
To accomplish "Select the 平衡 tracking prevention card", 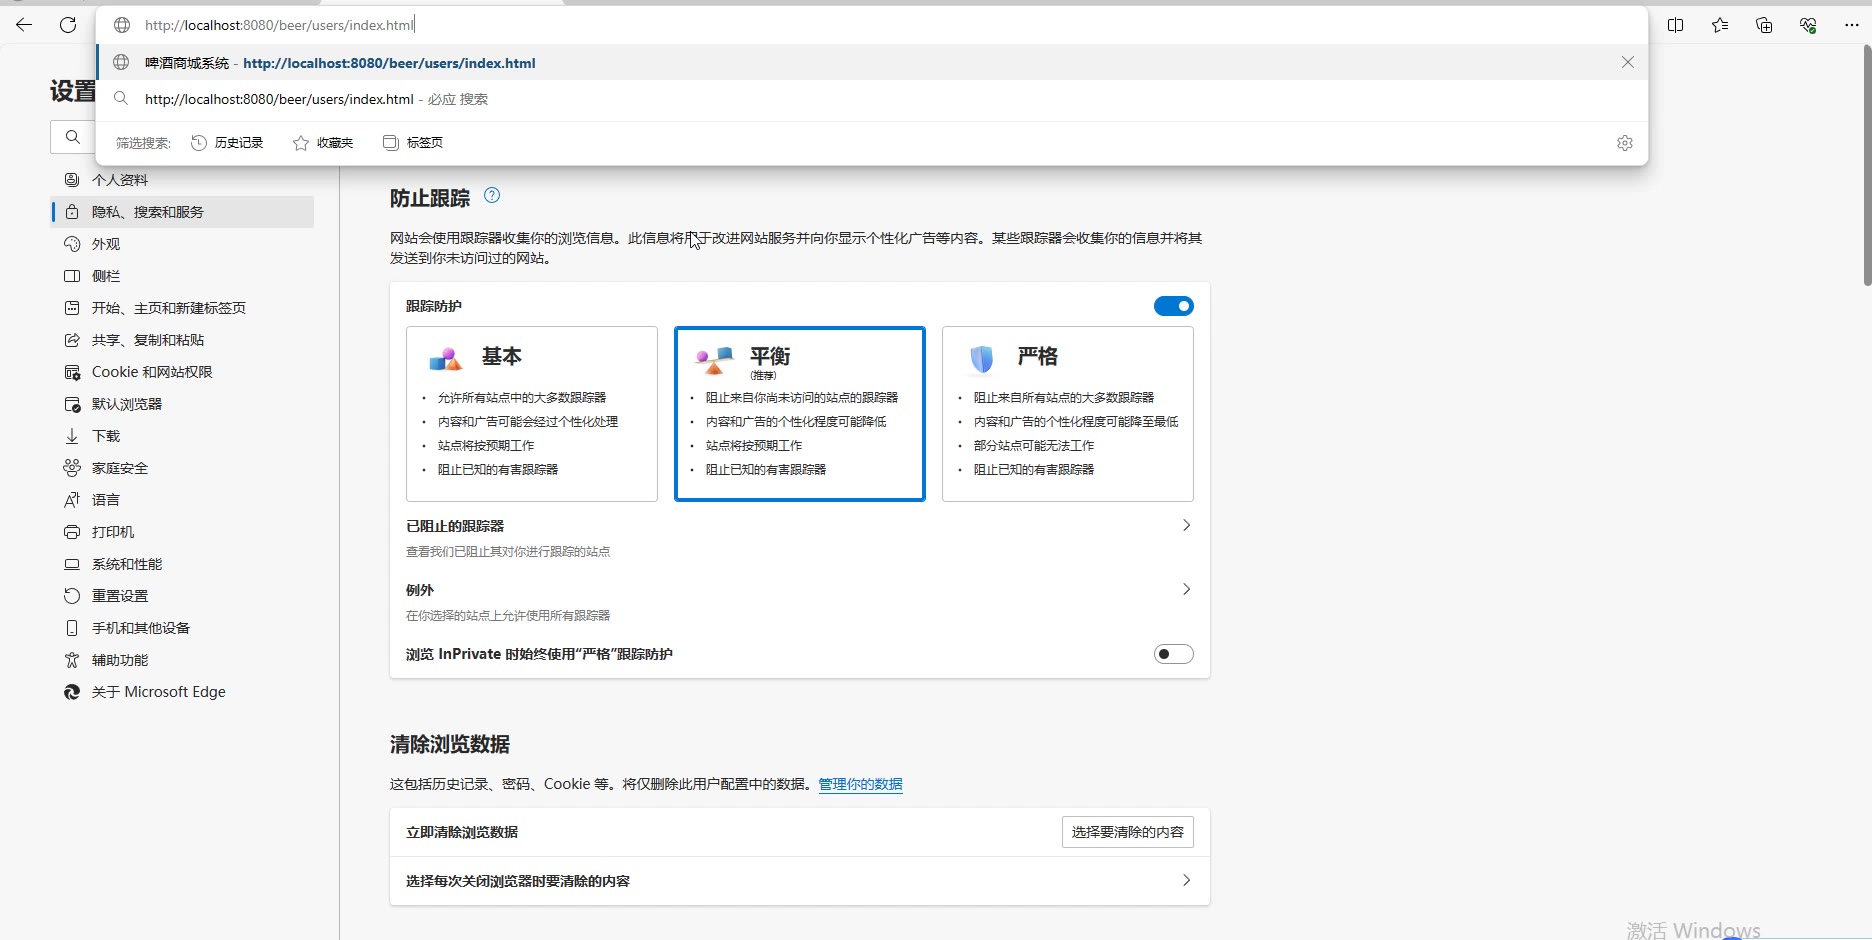I will [x=800, y=414].
